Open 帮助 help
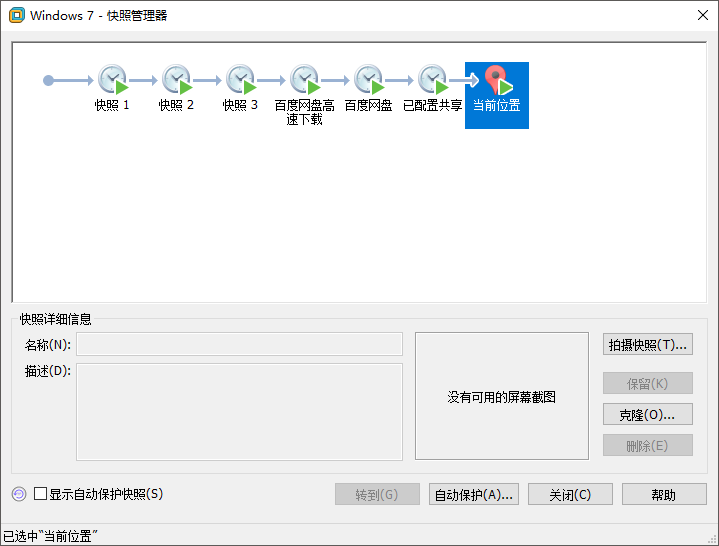719x546 pixels. (x=664, y=494)
